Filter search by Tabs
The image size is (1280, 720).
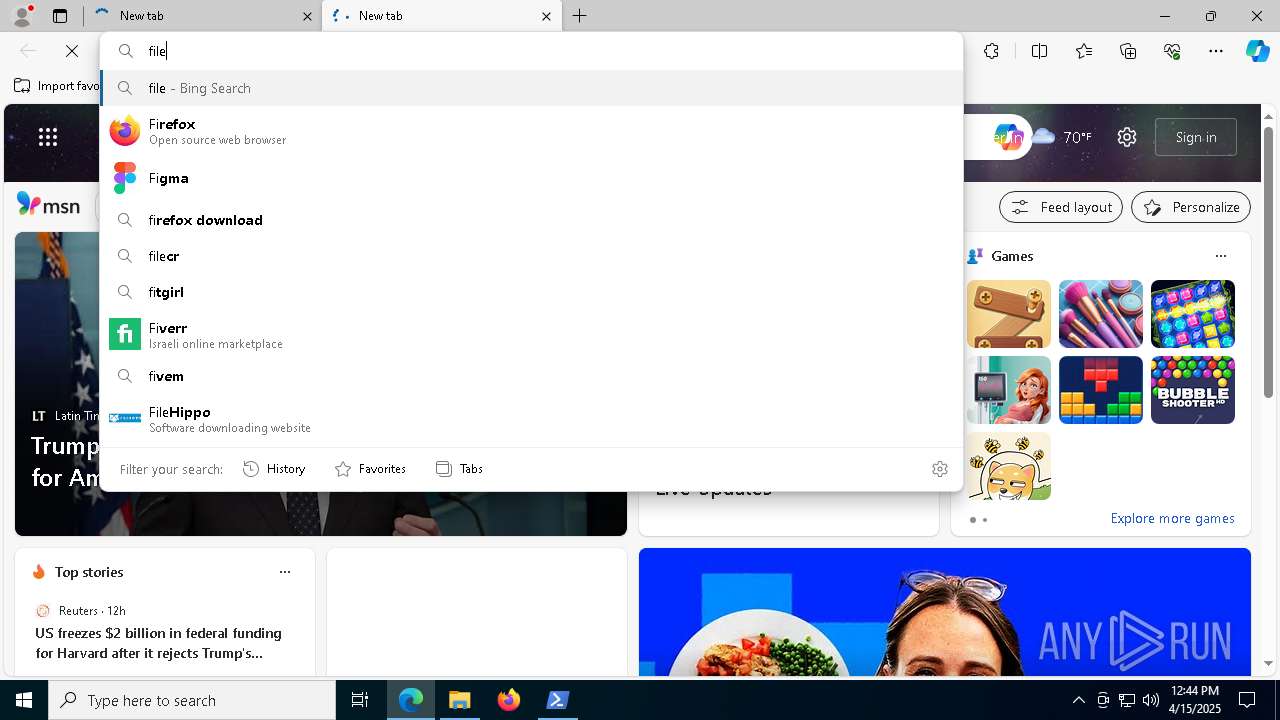click(x=459, y=468)
